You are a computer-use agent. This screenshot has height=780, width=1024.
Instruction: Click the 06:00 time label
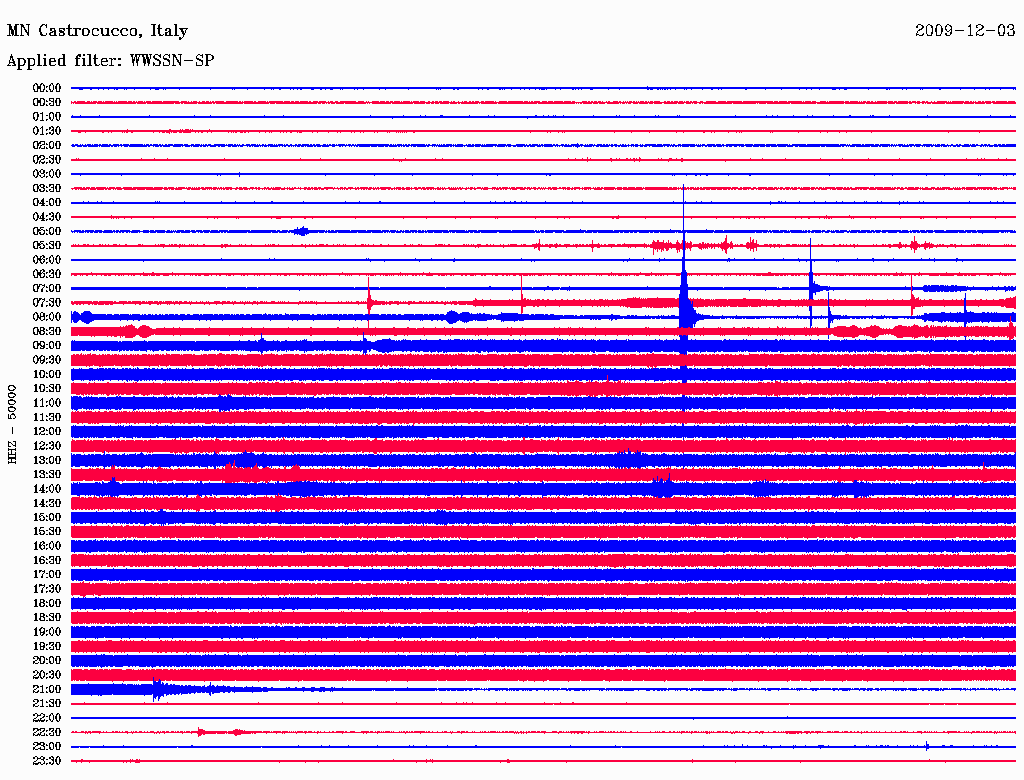tap(47, 259)
